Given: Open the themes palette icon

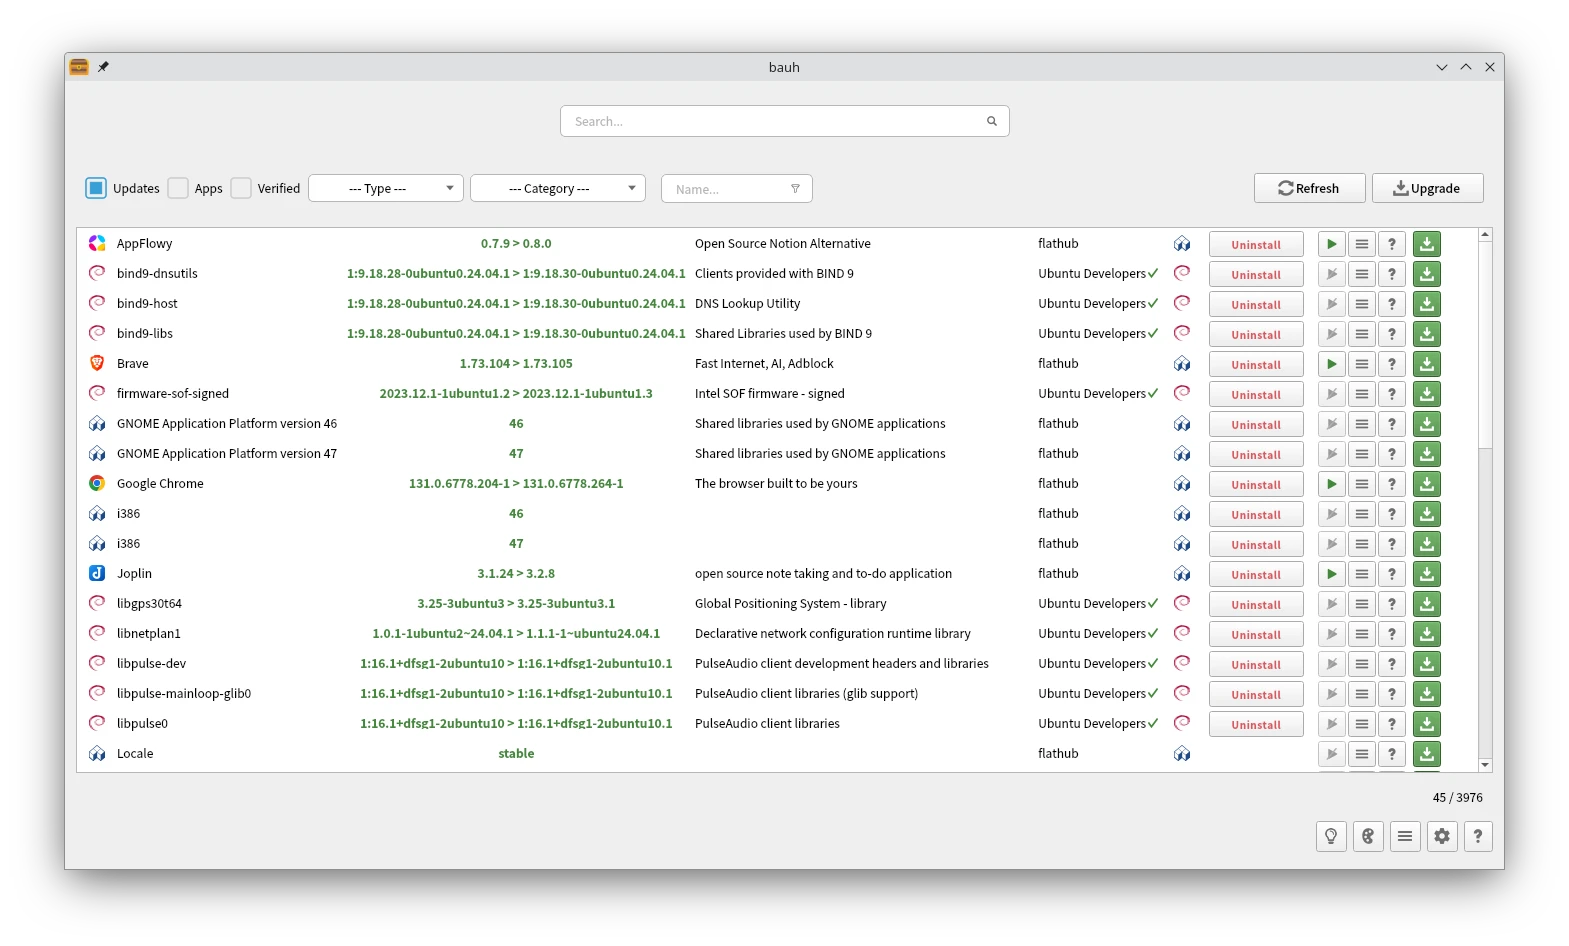Looking at the screenshot, I should [x=1368, y=836].
